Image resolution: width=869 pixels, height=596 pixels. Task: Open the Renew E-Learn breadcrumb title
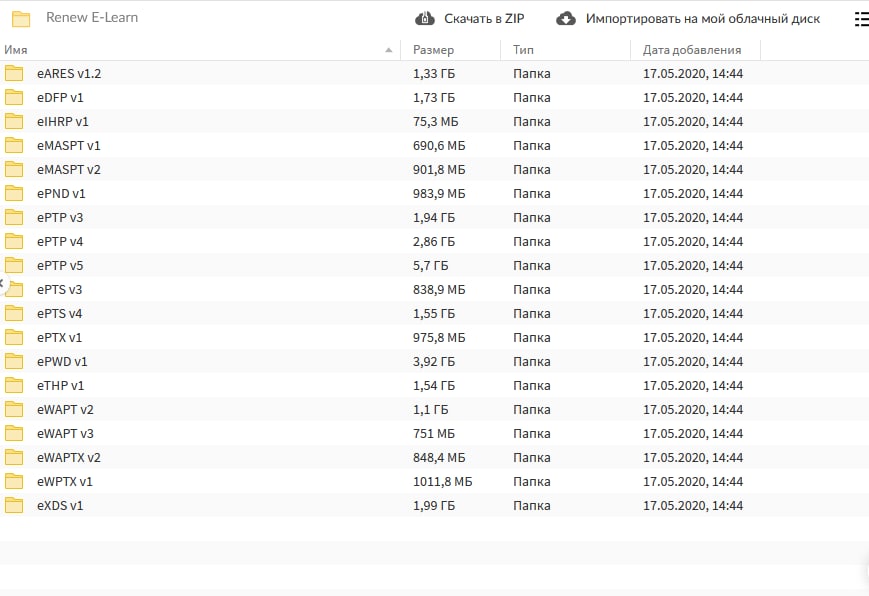point(92,17)
